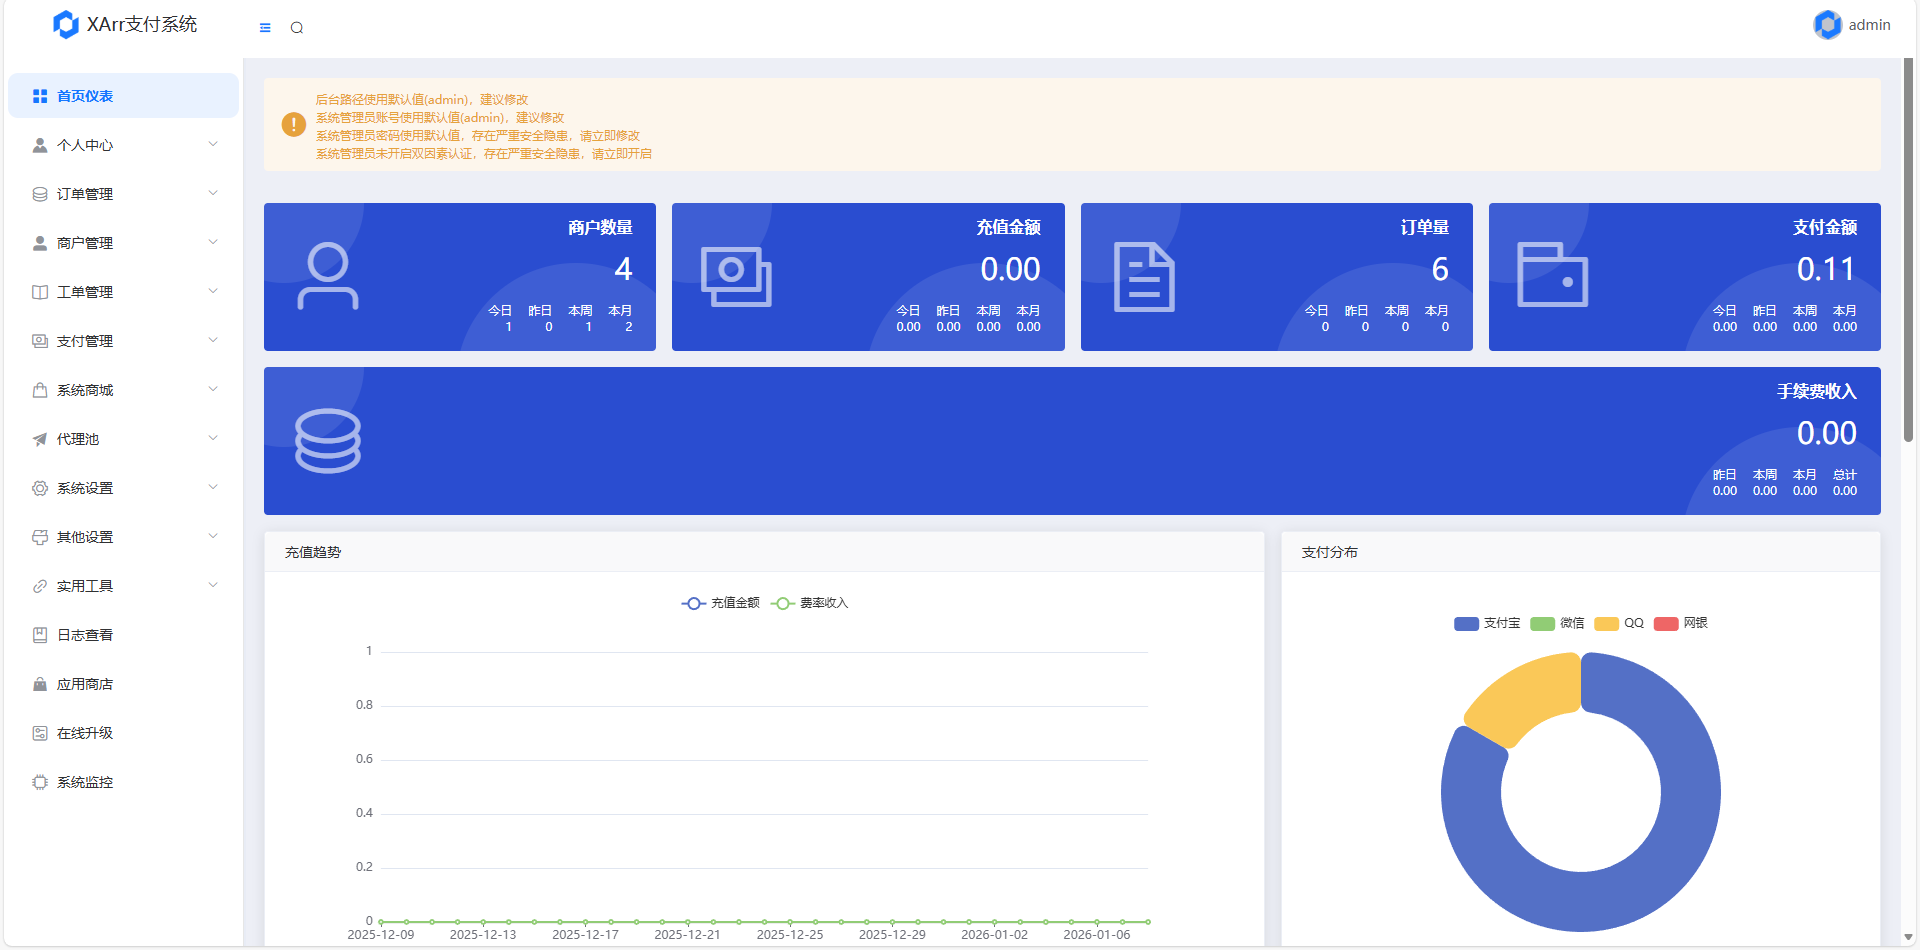Expand the 系统设置 menu chevron
The width and height of the screenshot is (1920, 950).
click(213, 487)
